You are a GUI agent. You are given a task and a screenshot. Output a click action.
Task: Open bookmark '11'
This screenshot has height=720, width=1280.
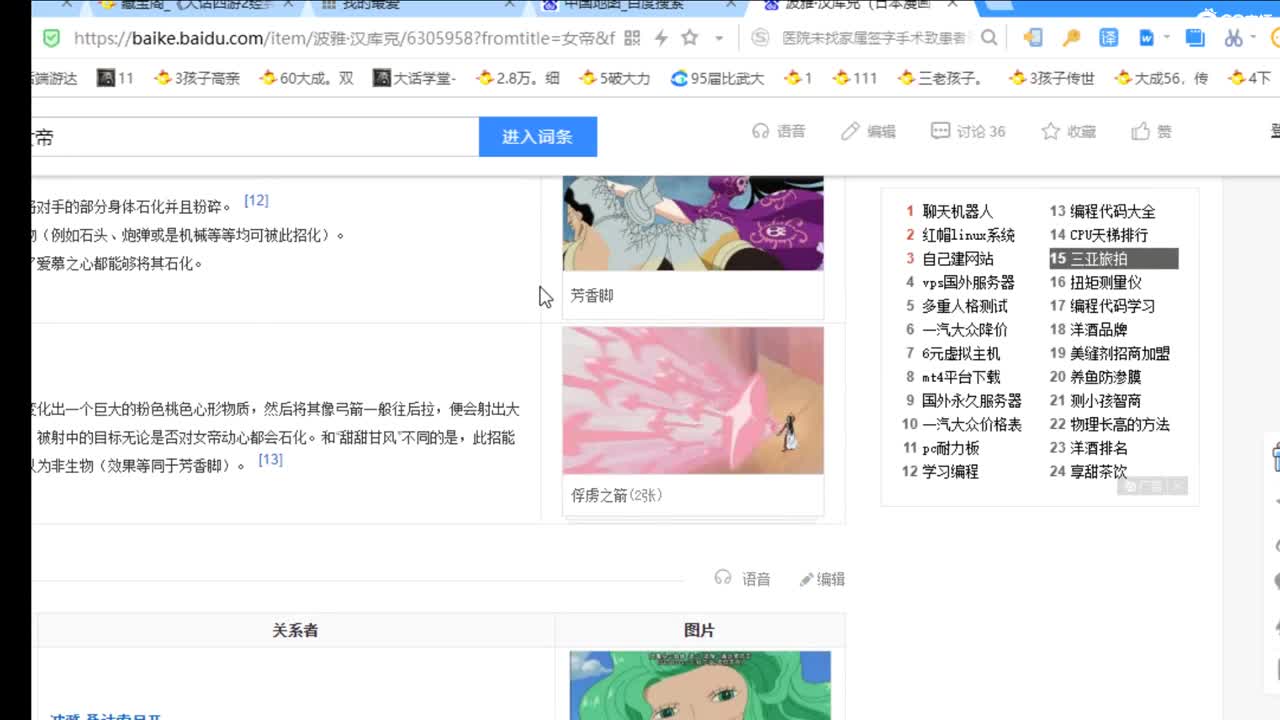115,77
